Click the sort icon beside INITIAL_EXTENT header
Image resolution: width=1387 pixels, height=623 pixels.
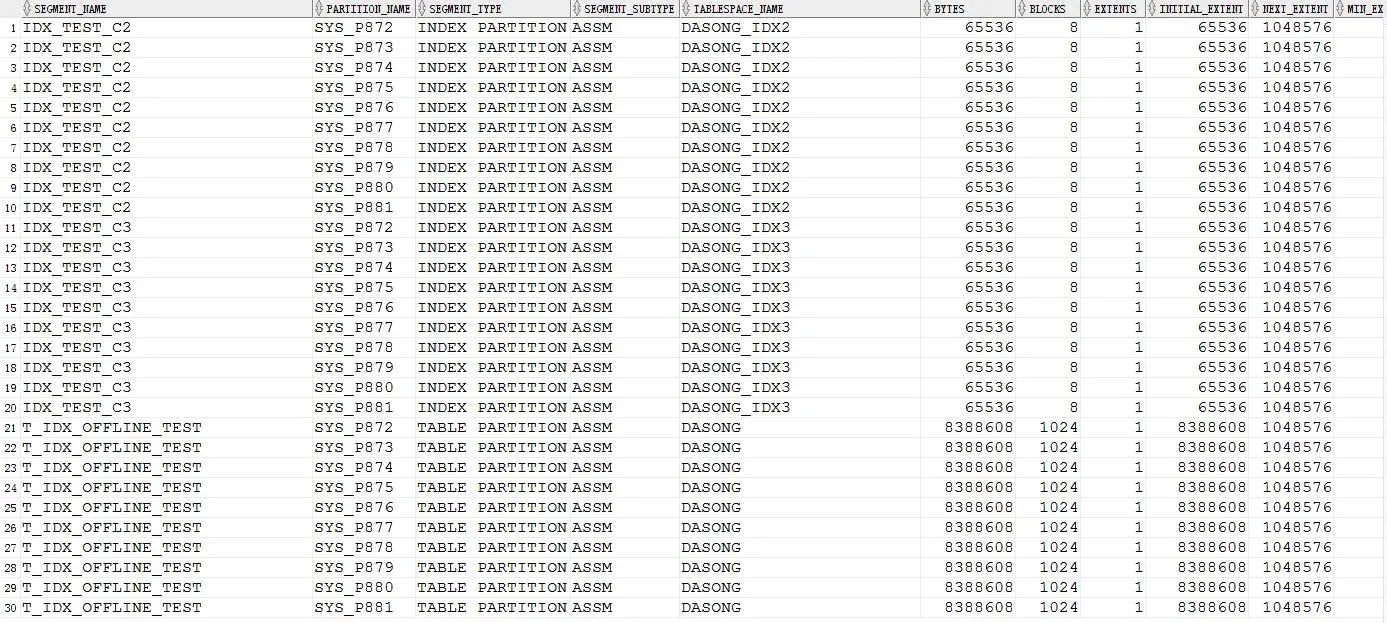click(1151, 9)
